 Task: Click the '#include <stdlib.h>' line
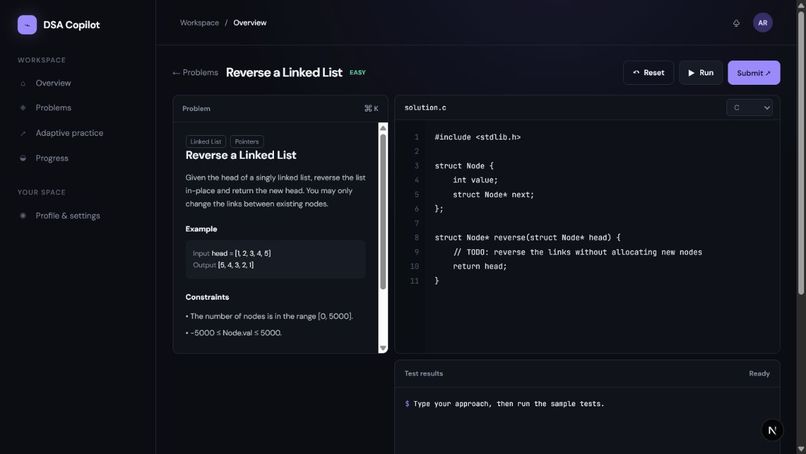click(x=478, y=137)
